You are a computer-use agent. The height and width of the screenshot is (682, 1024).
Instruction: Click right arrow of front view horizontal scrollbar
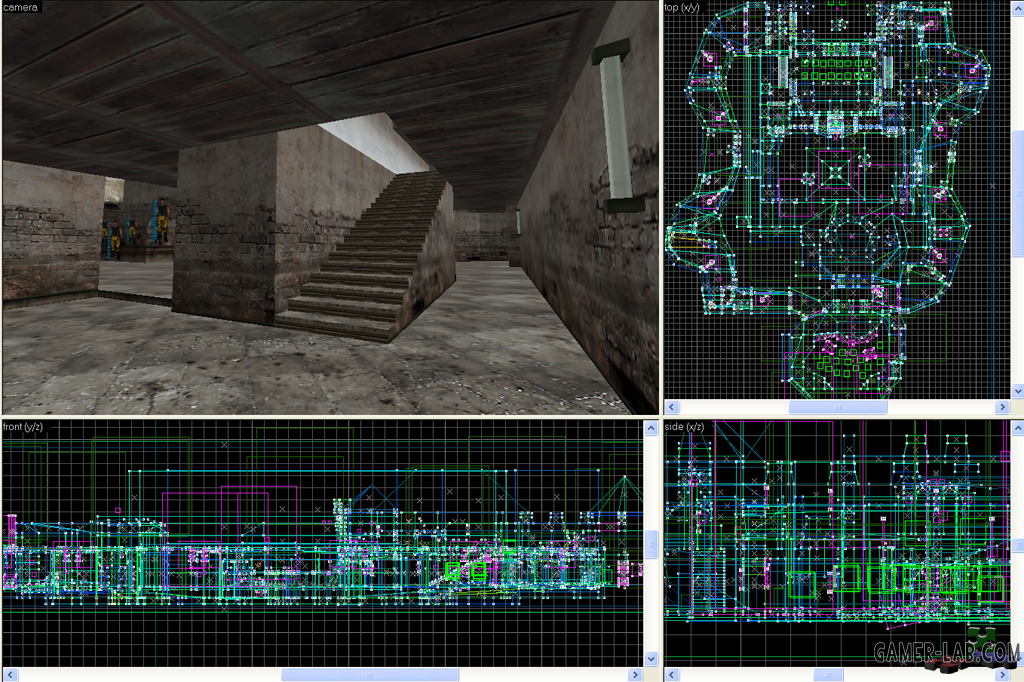(635, 674)
